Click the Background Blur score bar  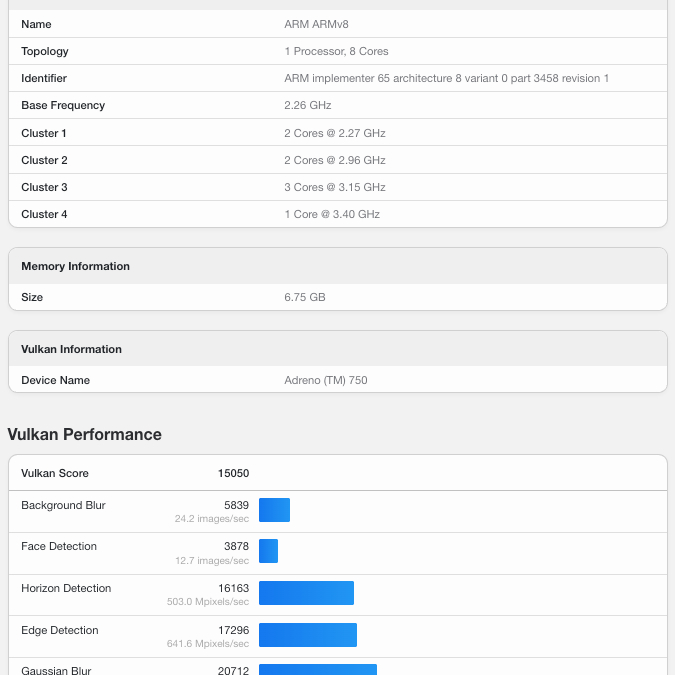click(x=274, y=510)
